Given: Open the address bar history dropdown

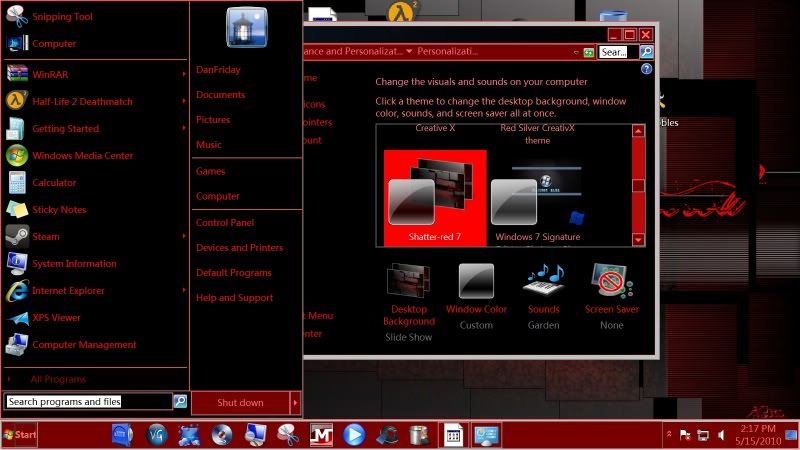Looking at the screenshot, I should click(576, 53).
